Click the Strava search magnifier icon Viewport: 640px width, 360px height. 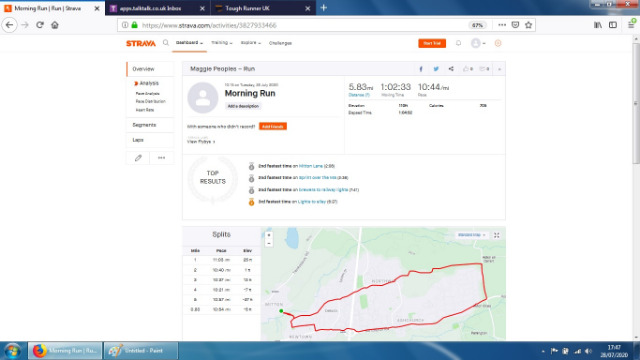166,43
